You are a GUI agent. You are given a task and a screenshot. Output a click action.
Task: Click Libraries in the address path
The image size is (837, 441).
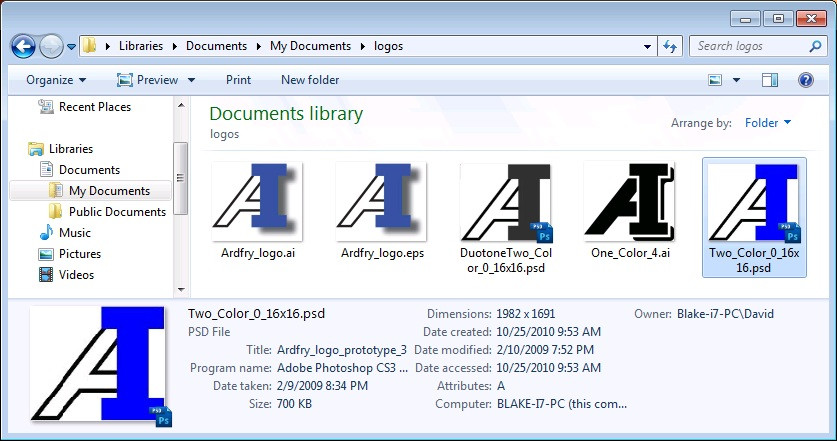click(141, 46)
